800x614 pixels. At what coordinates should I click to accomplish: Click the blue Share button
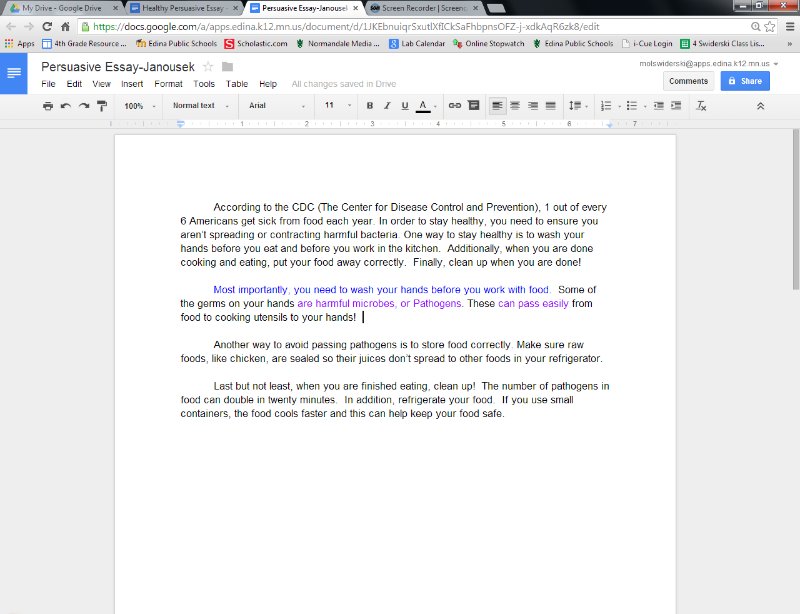pos(744,80)
